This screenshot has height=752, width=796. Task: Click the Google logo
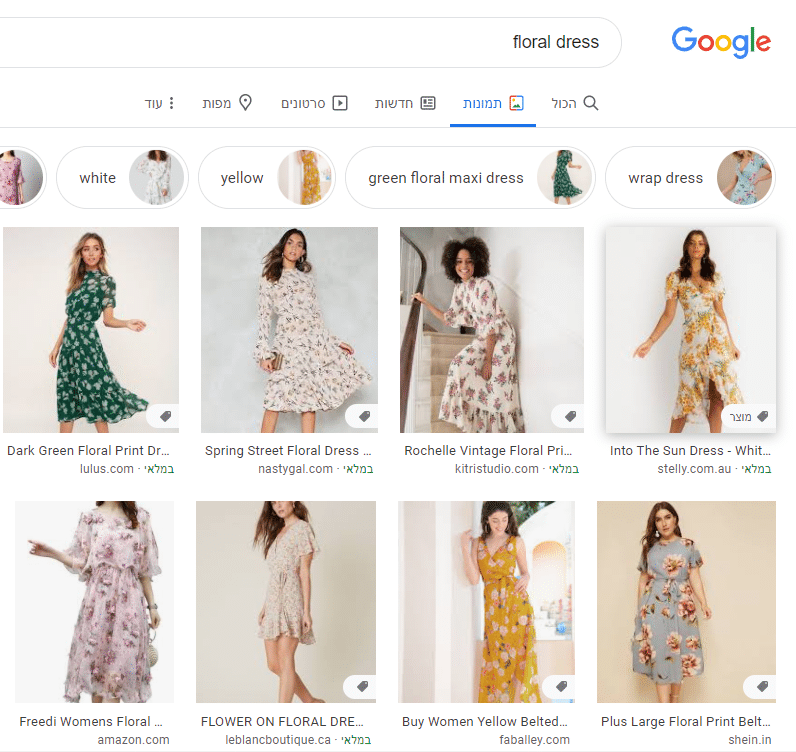click(x=721, y=42)
